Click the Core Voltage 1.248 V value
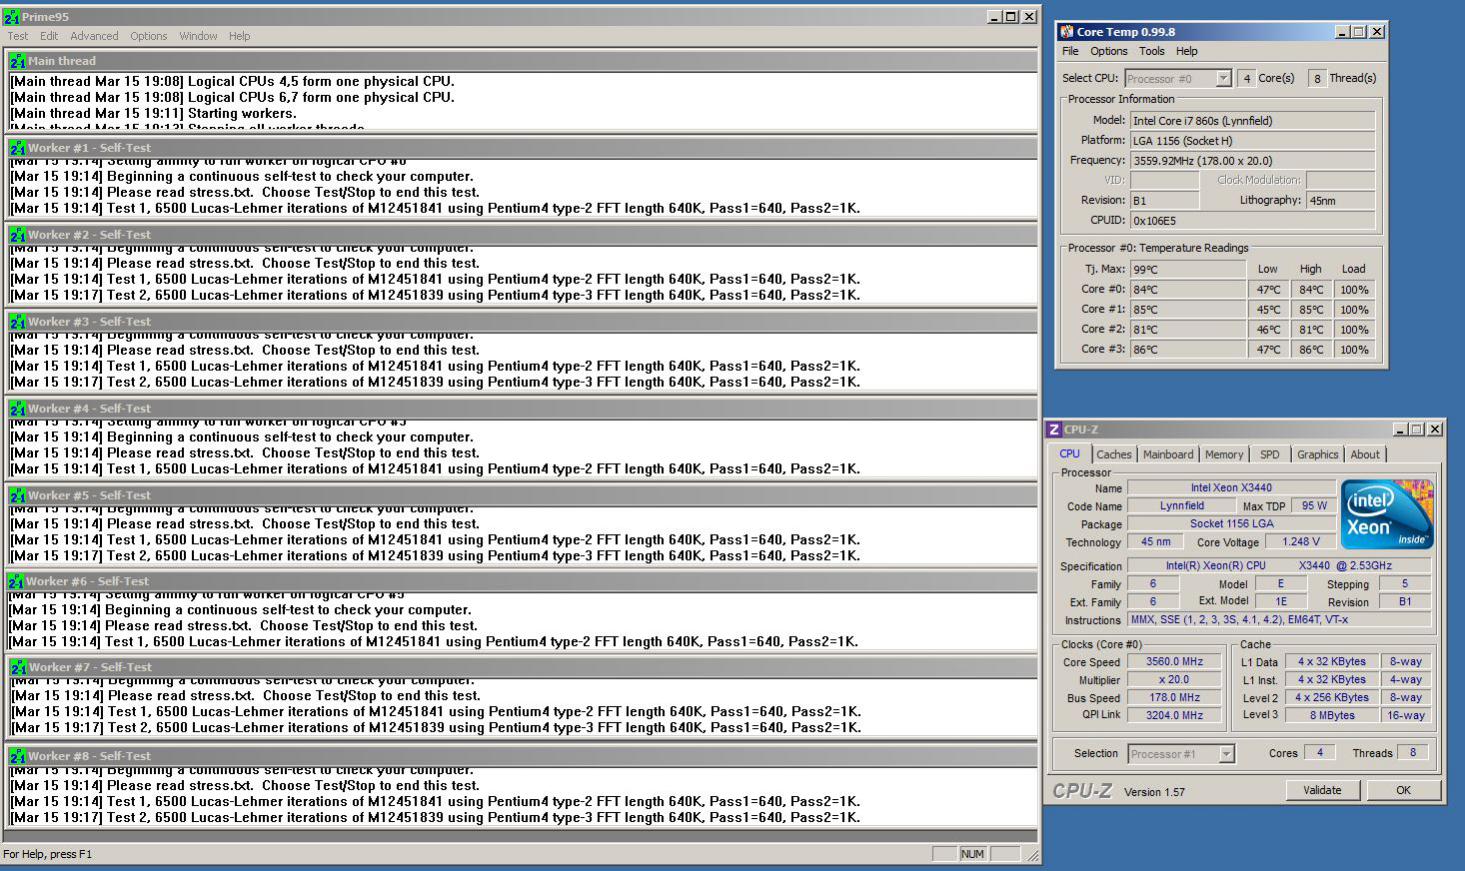This screenshot has height=871, width=1465. (1300, 541)
